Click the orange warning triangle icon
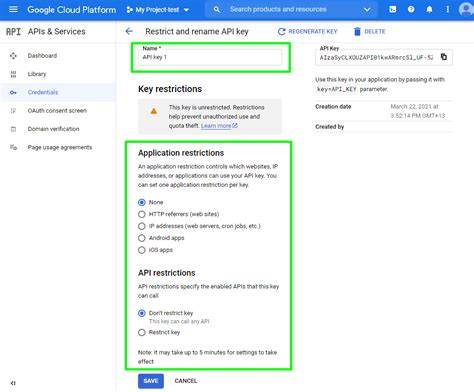Image resolution: width=474 pixels, height=392 pixels. [154, 111]
